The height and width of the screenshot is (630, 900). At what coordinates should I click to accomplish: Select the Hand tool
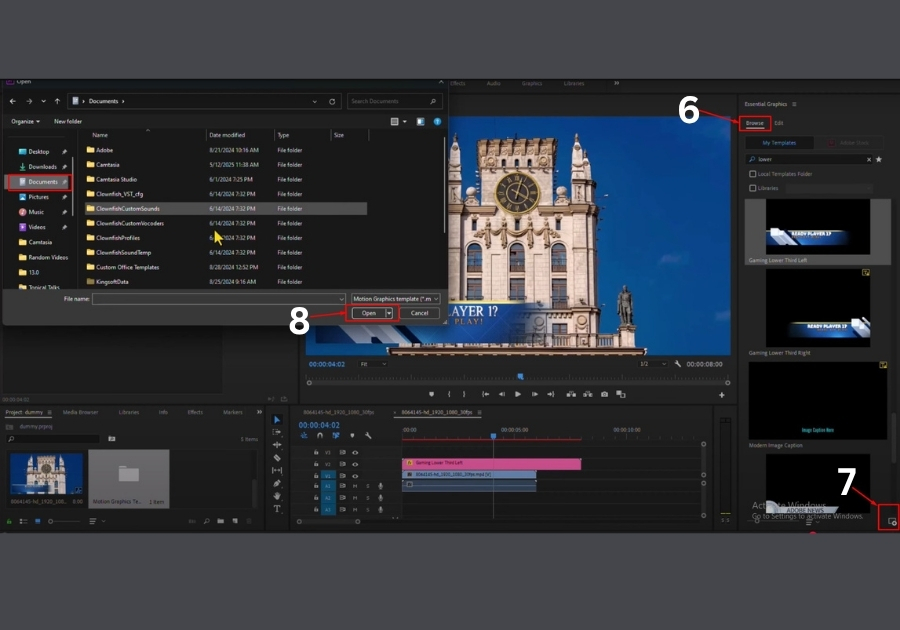coord(277,496)
